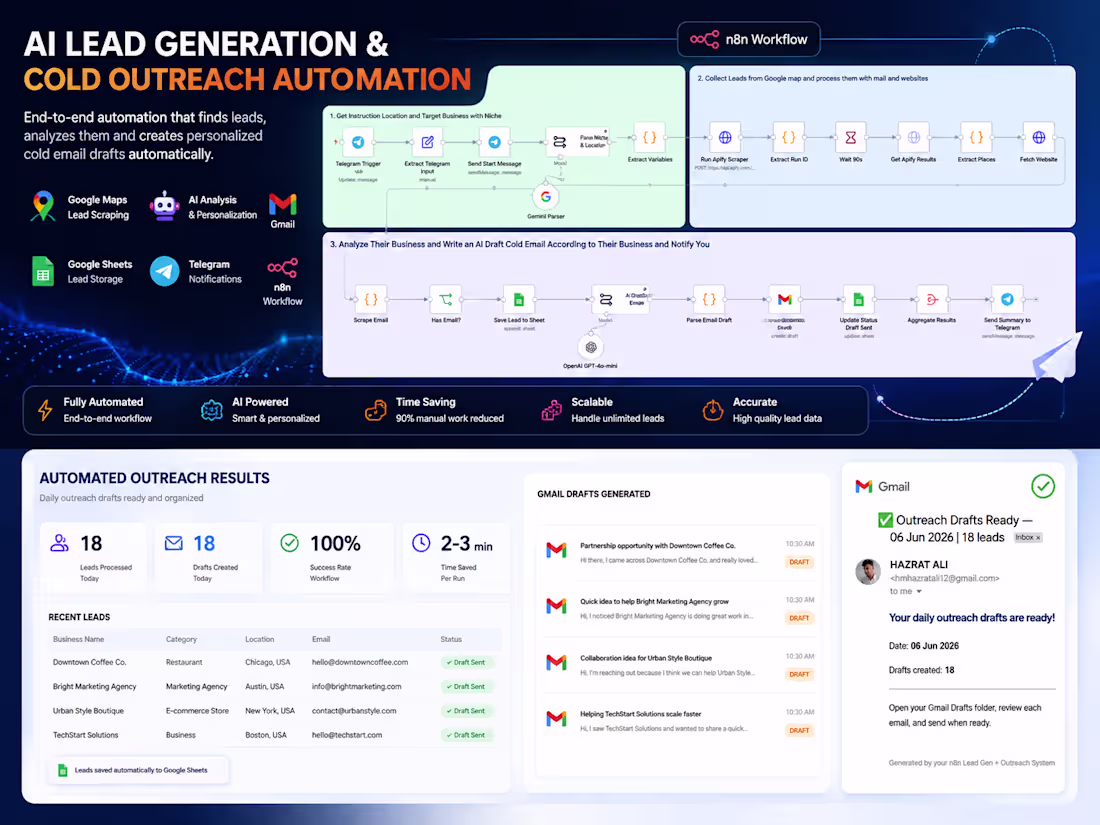The image size is (1100, 825).
Task: Open the TechStart Solutions draft email
Action: click(x=678, y=721)
